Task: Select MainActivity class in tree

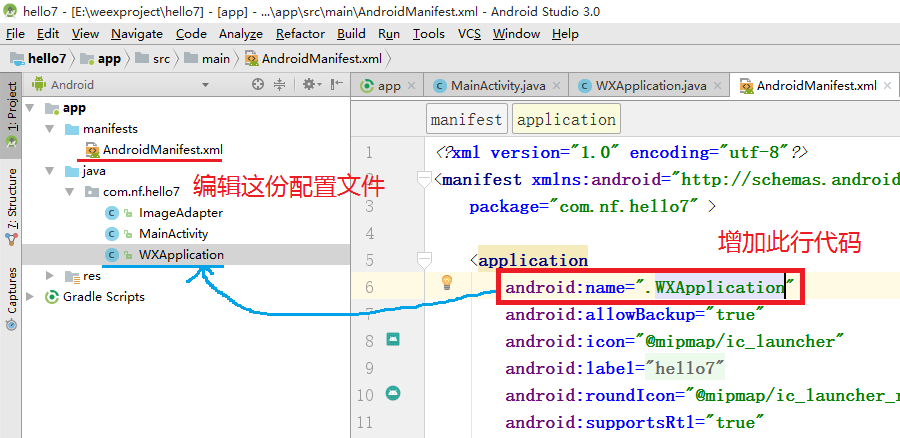Action: coord(157,234)
